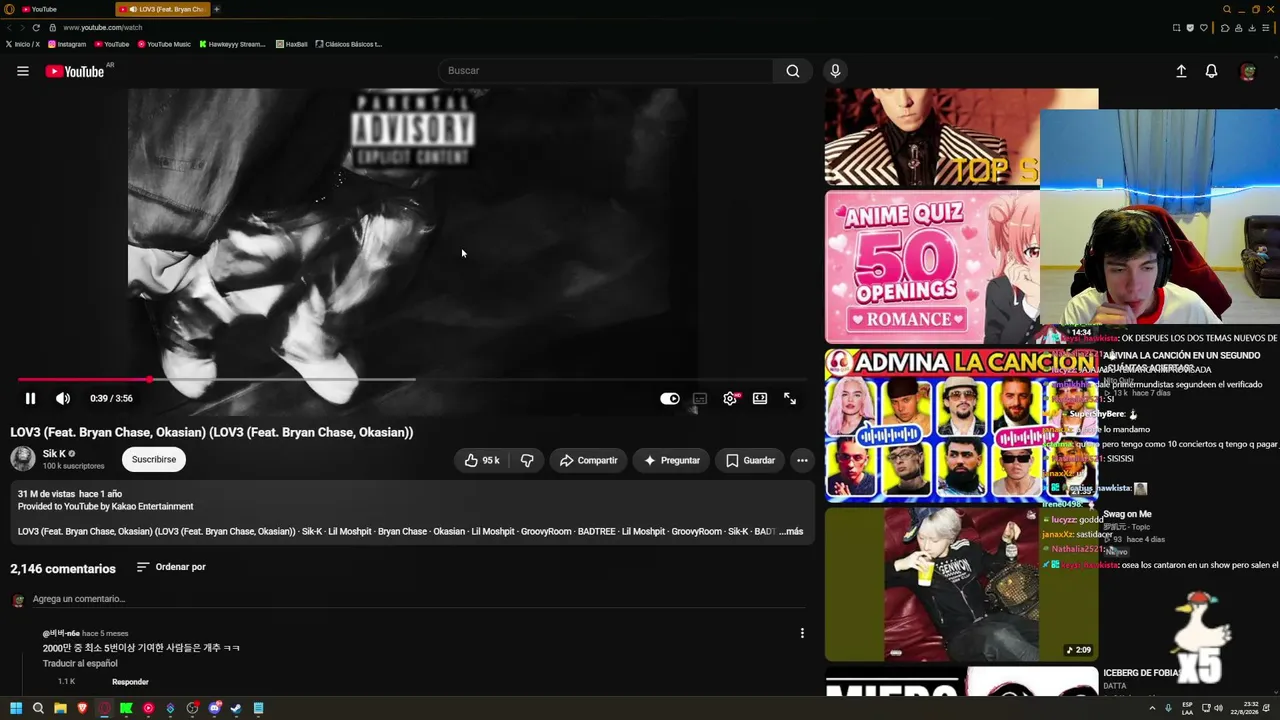The width and height of the screenshot is (1280, 720).
Task: Open the Ordenar por sort dropdown
Action: pos(171,567)
